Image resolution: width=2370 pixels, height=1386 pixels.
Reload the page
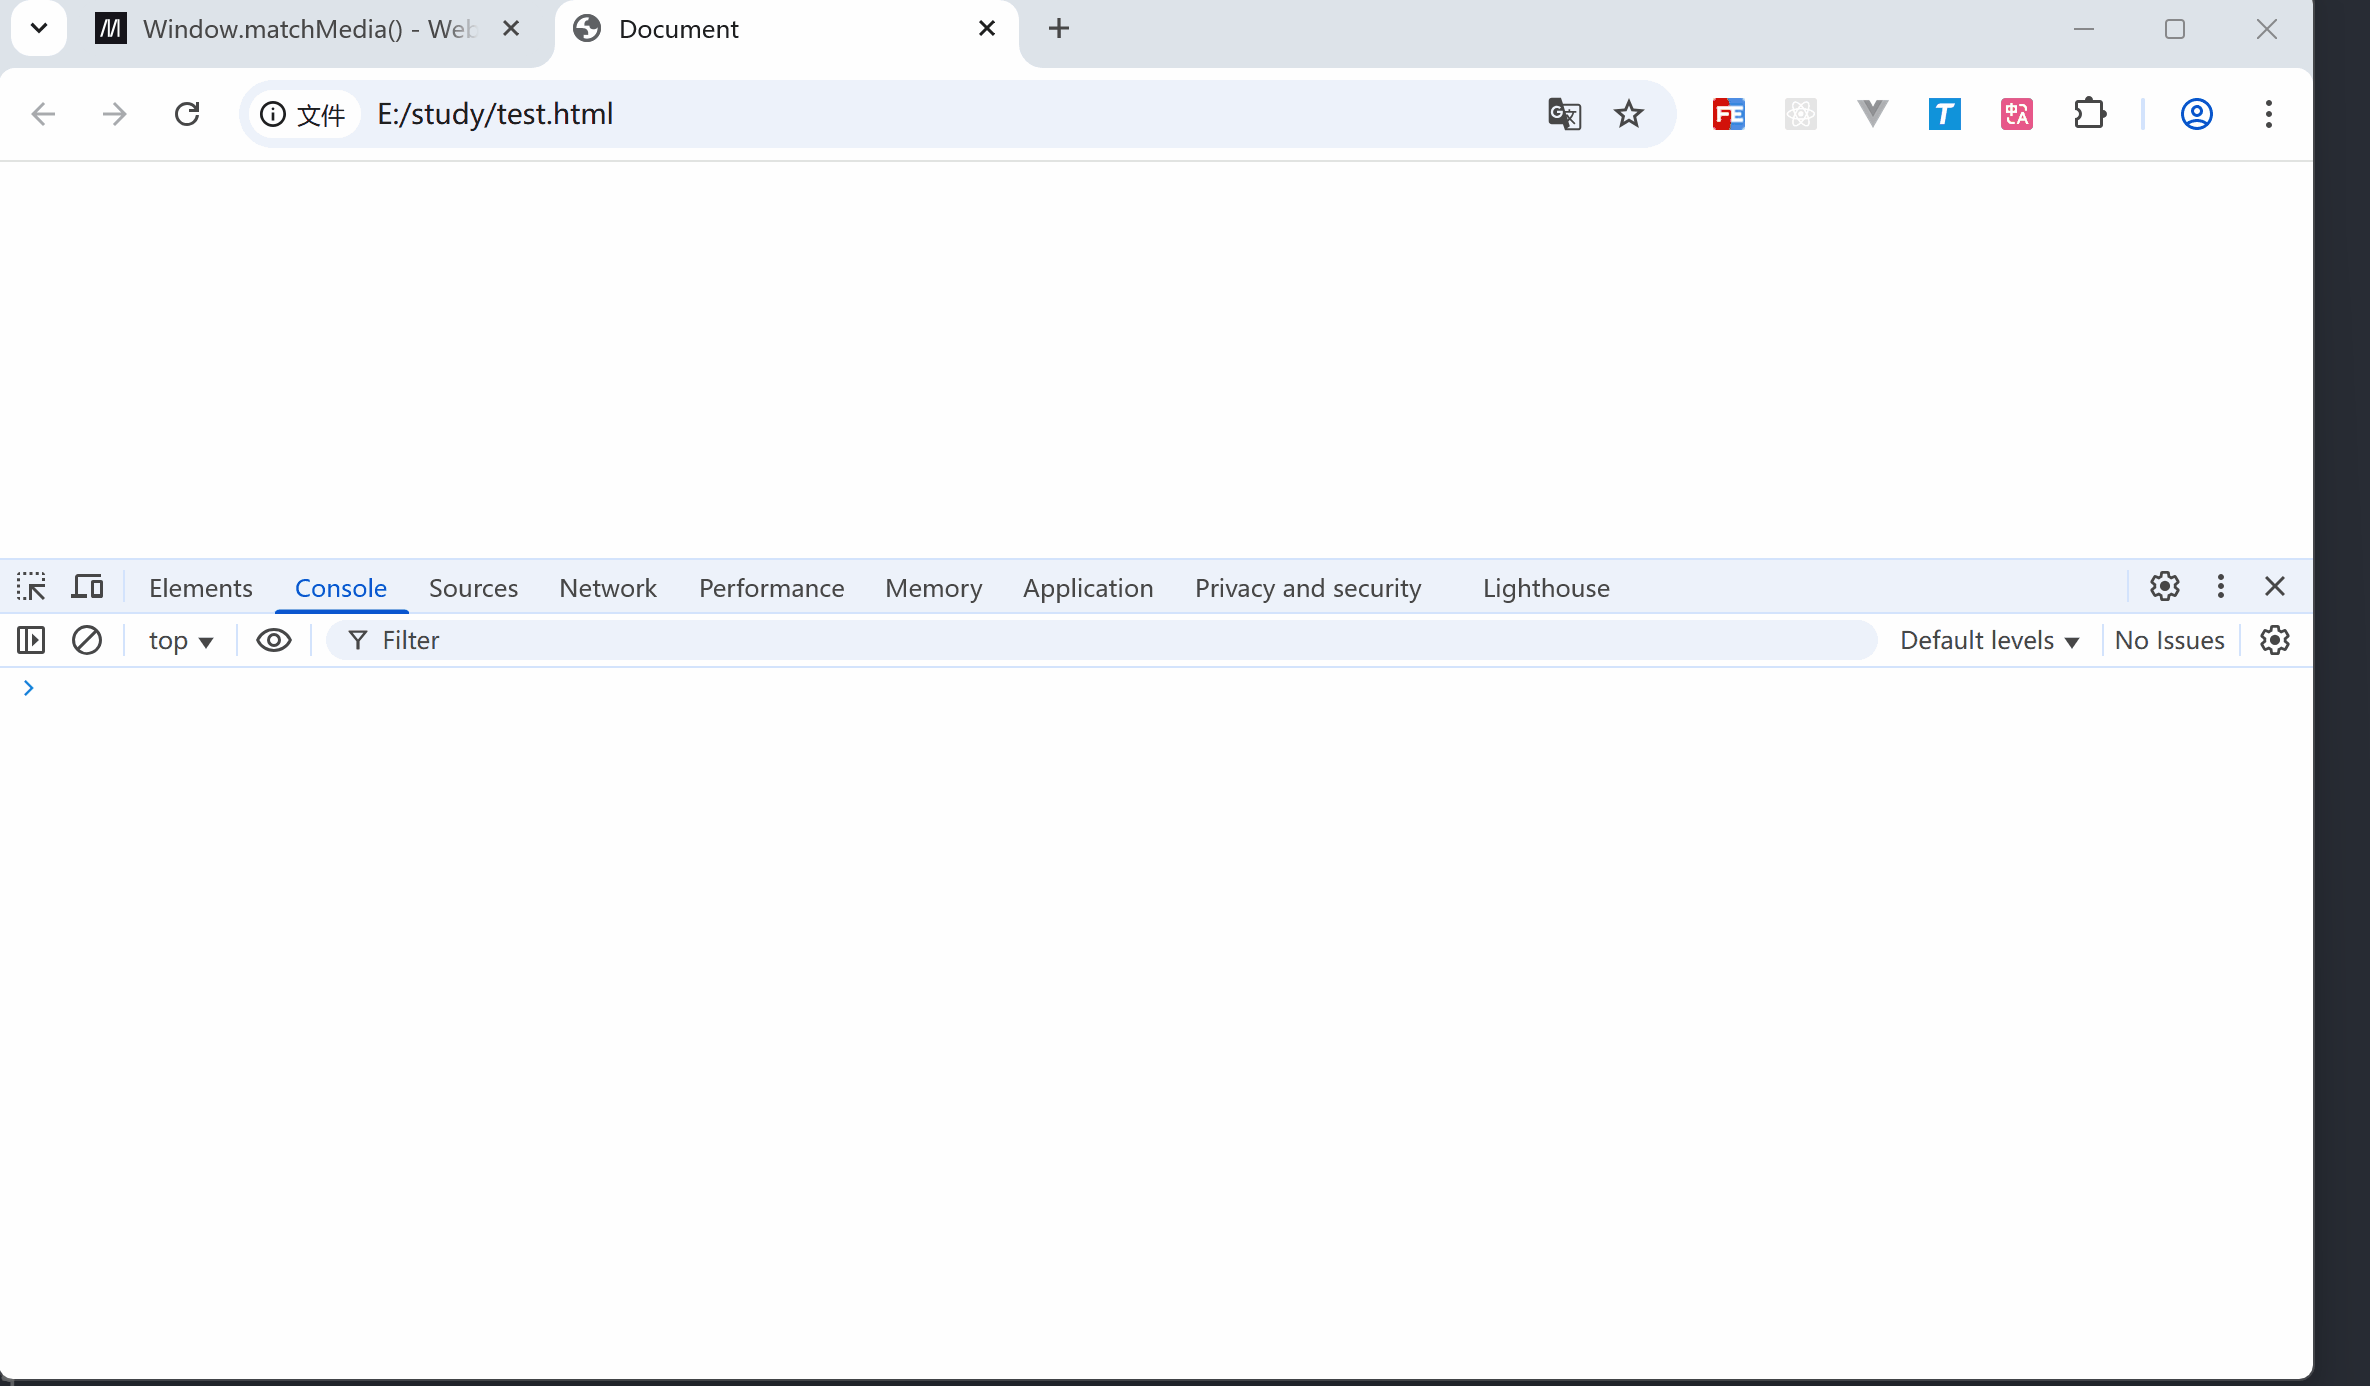pyautogui.click(x=187, y=114)
